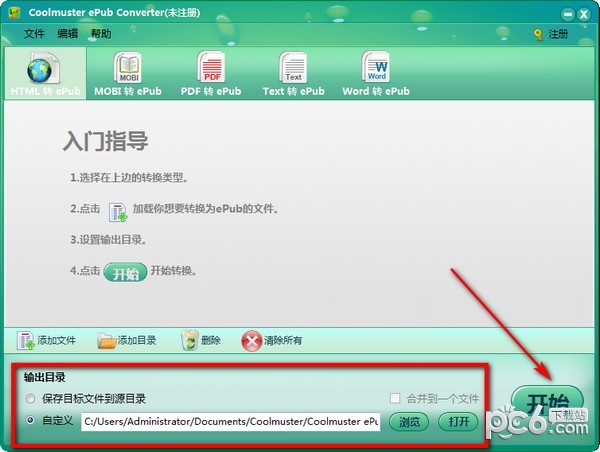Viewport: 600px width, 452px height.
Task: Click the 打开 open folder button
Action: tap(458, 422)
